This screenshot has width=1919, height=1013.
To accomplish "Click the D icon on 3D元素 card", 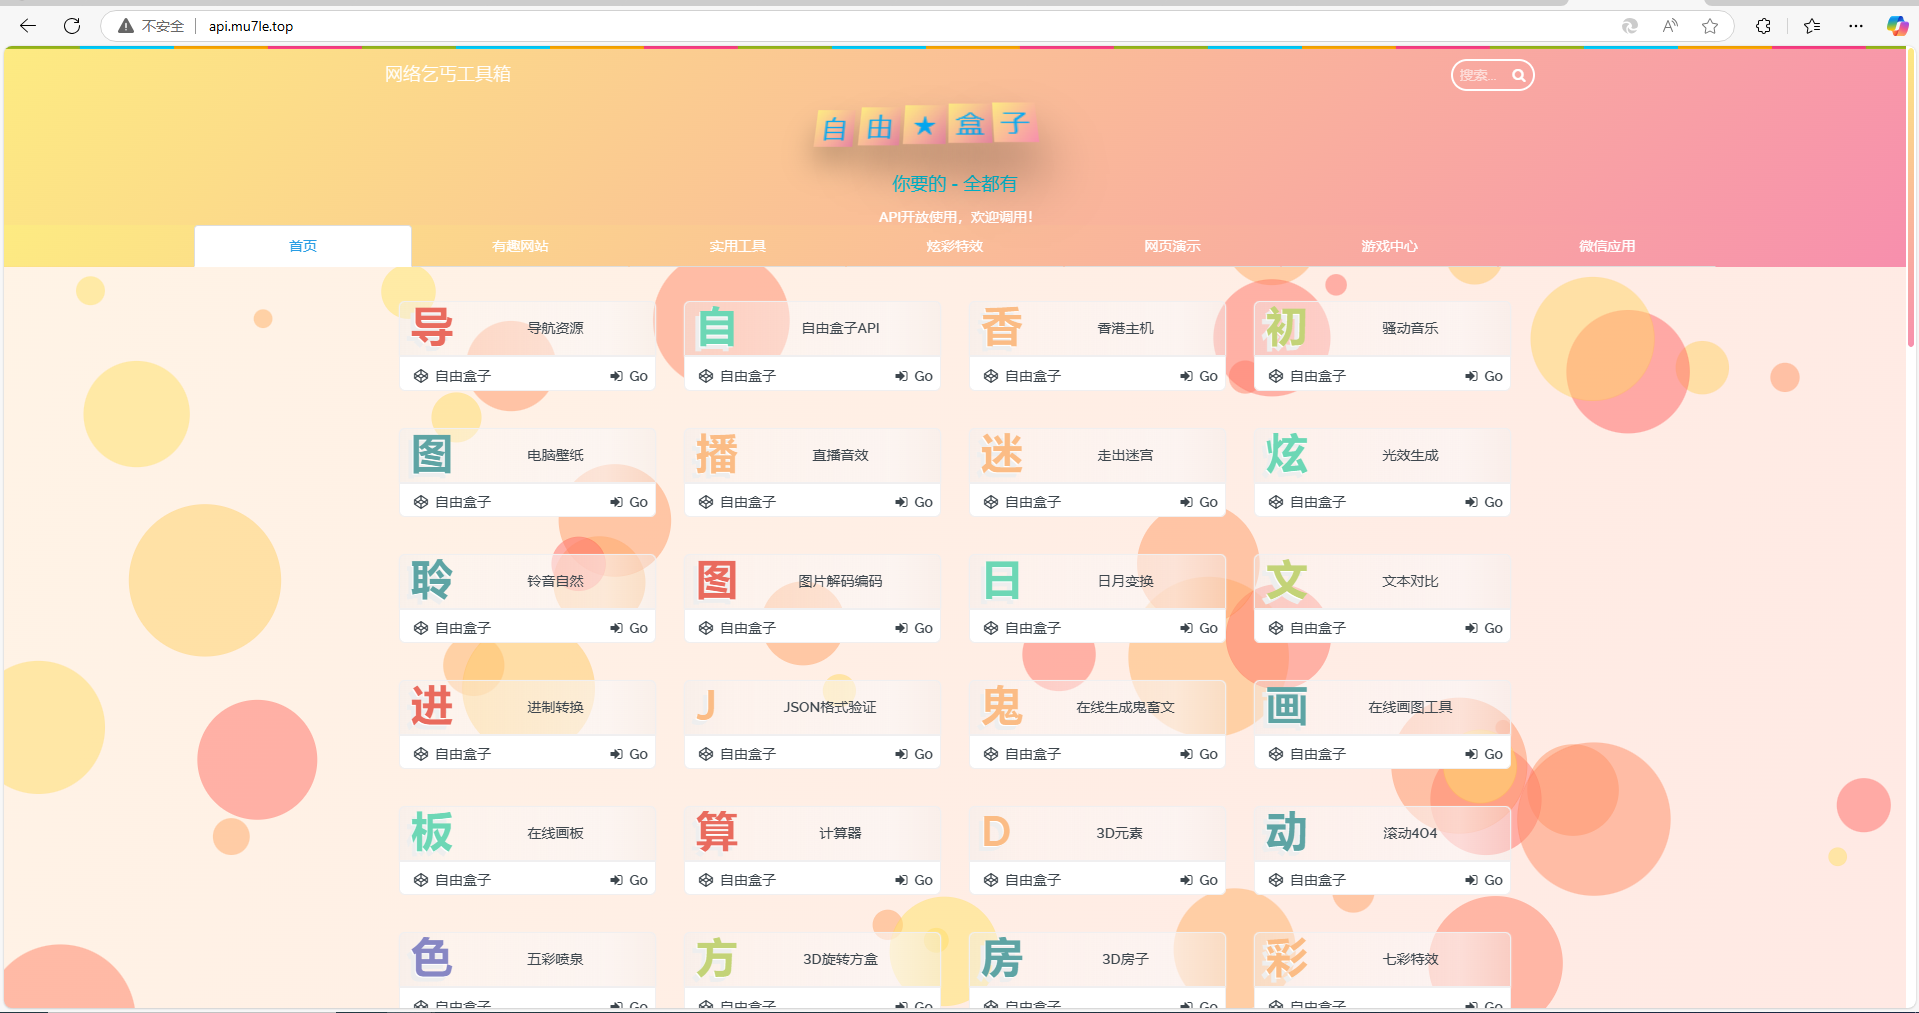I will pos(996,832).
